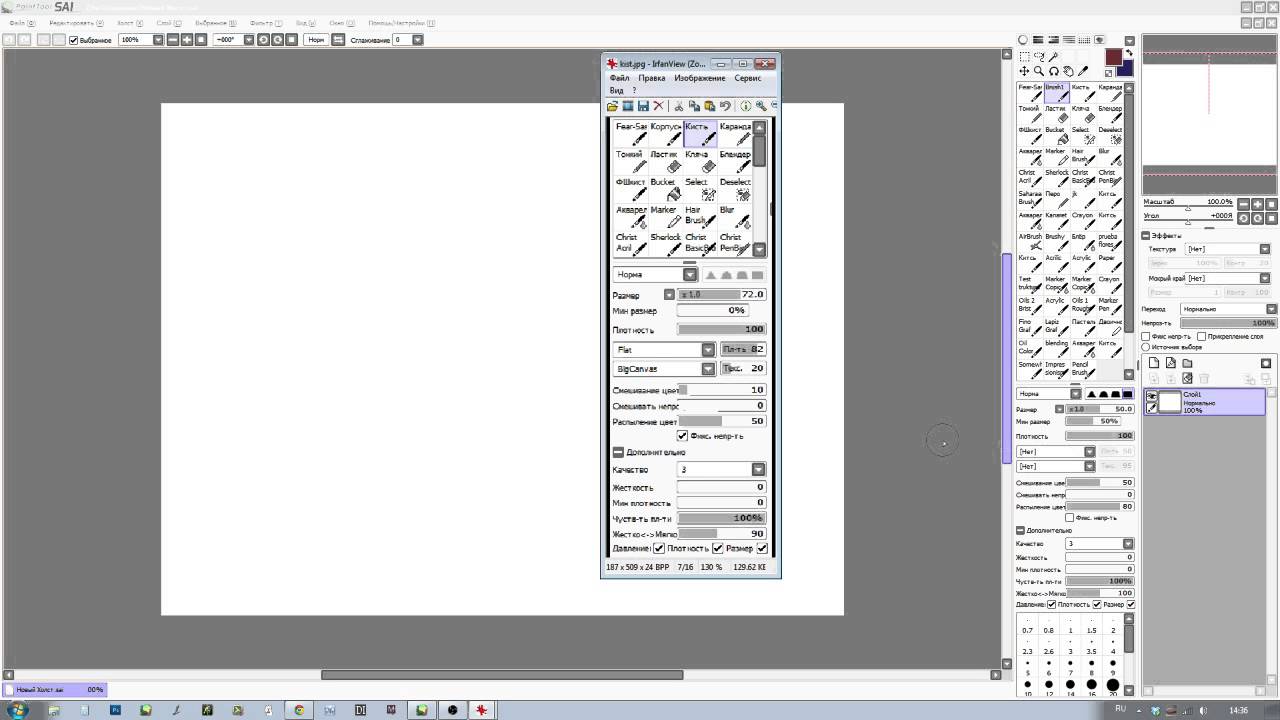Select the hand pan tool in SAI
Image resolution: width=1280 pixels, height=720 pixels.
pyautogui.click(x=1068, y=71)
